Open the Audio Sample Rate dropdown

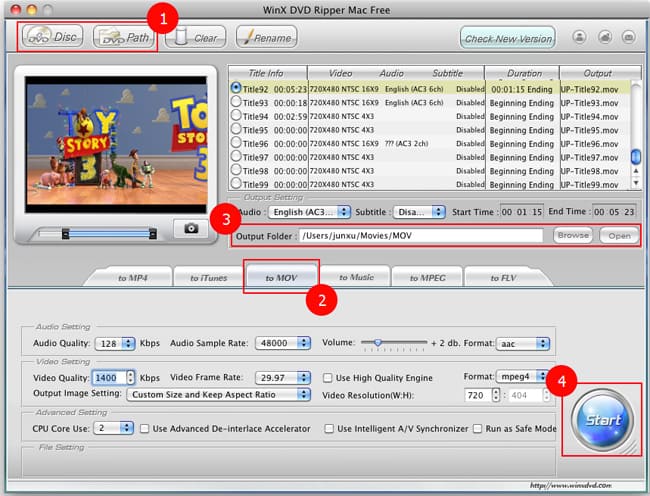coord(283,343)
